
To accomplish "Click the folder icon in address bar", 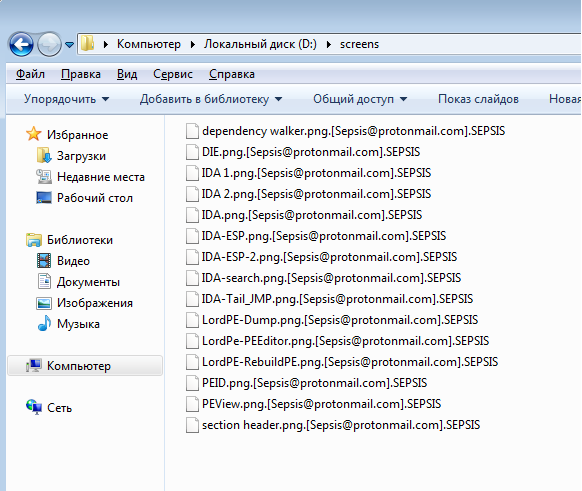I will (x=88, y=43).
